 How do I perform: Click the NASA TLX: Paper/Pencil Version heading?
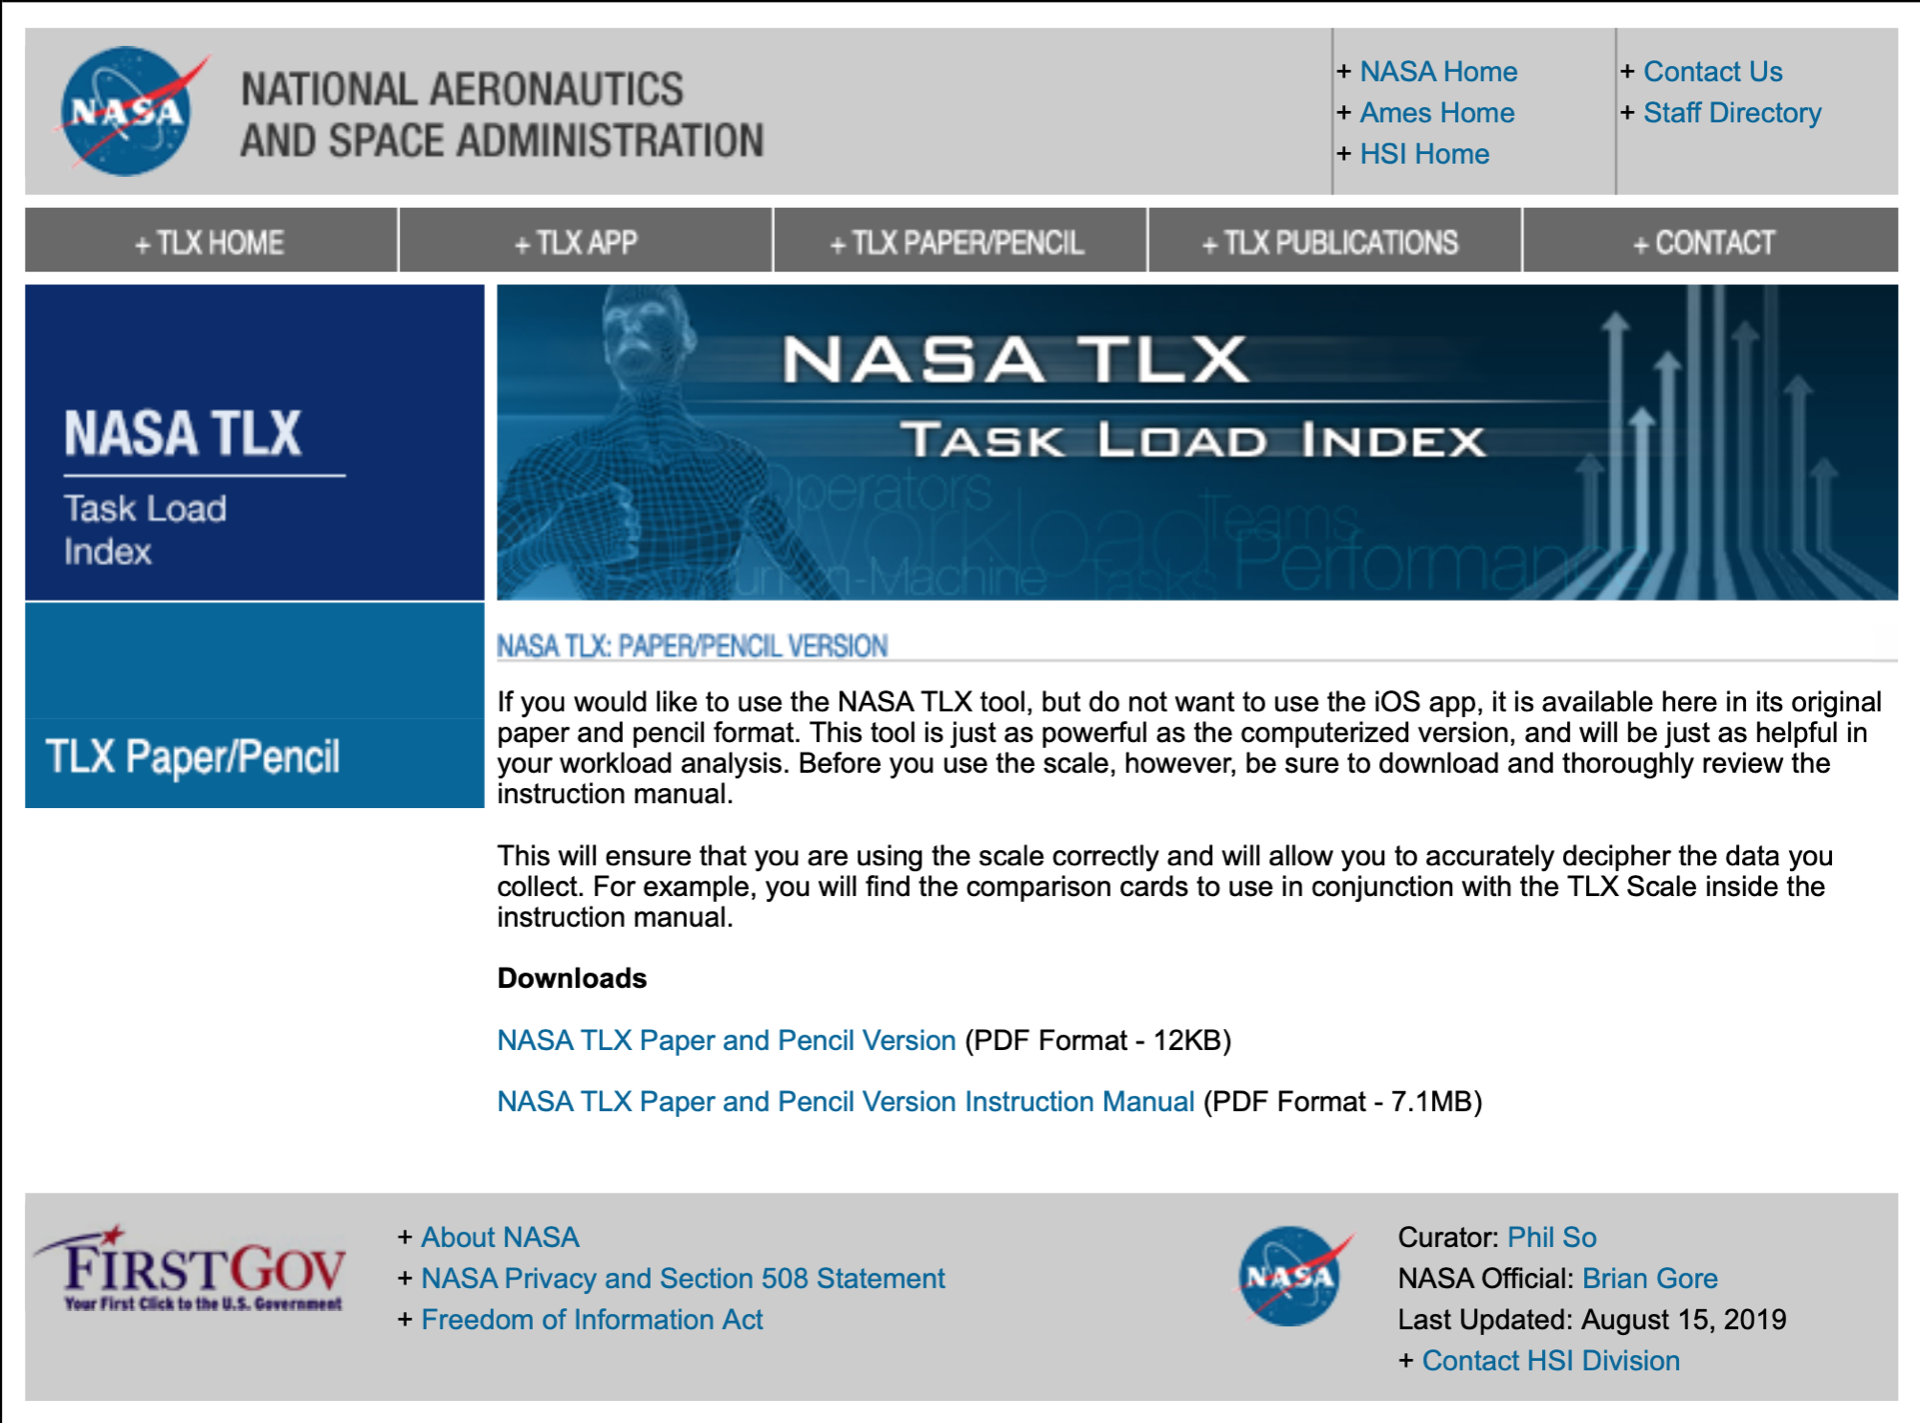(692, 646)
